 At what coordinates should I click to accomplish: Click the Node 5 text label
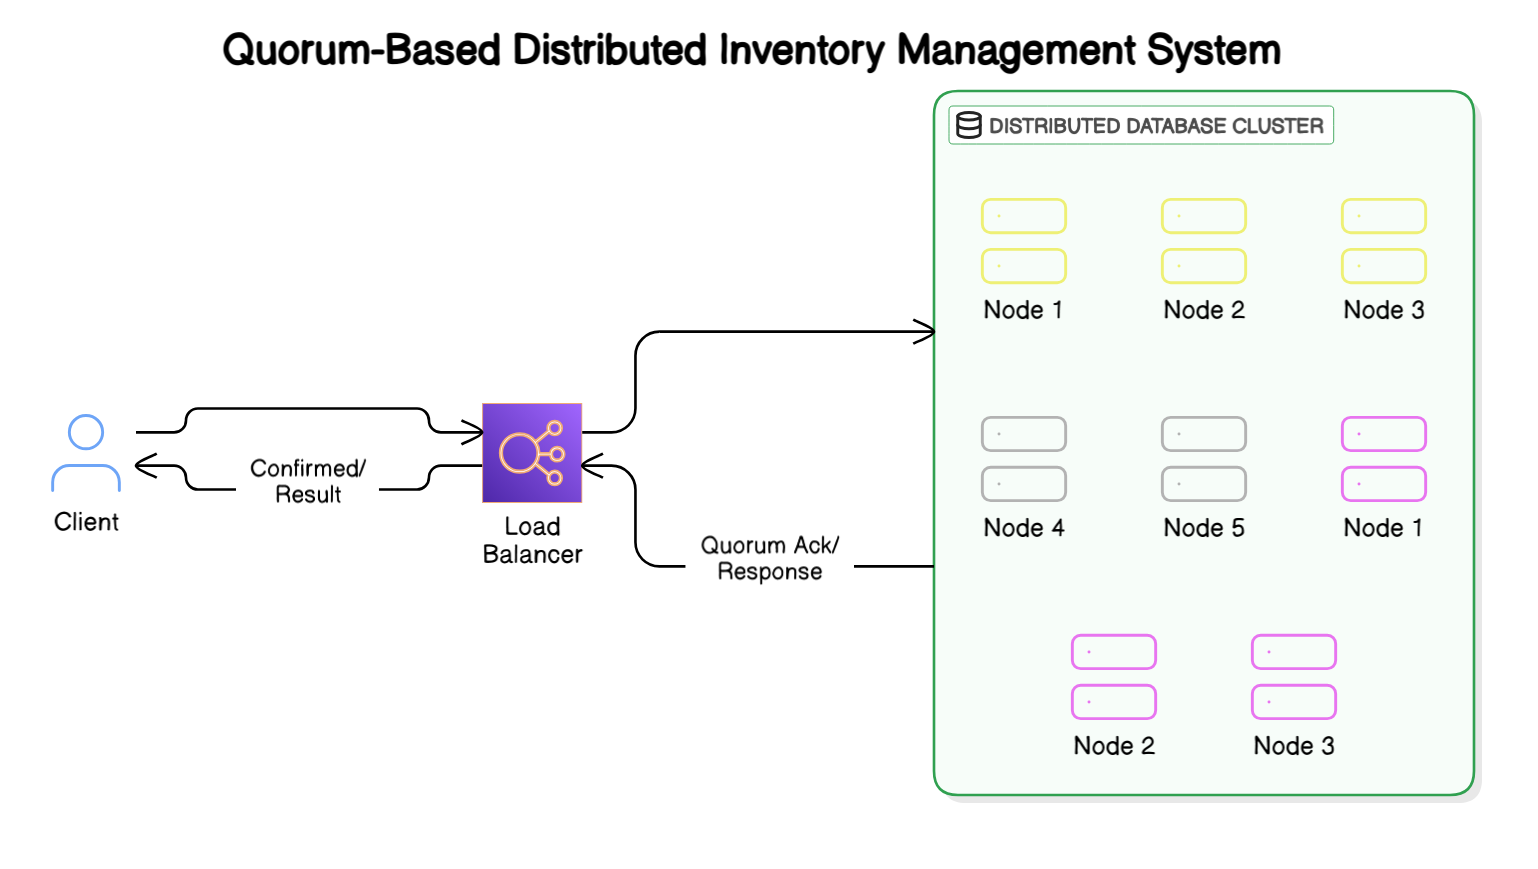[1203, 528]
